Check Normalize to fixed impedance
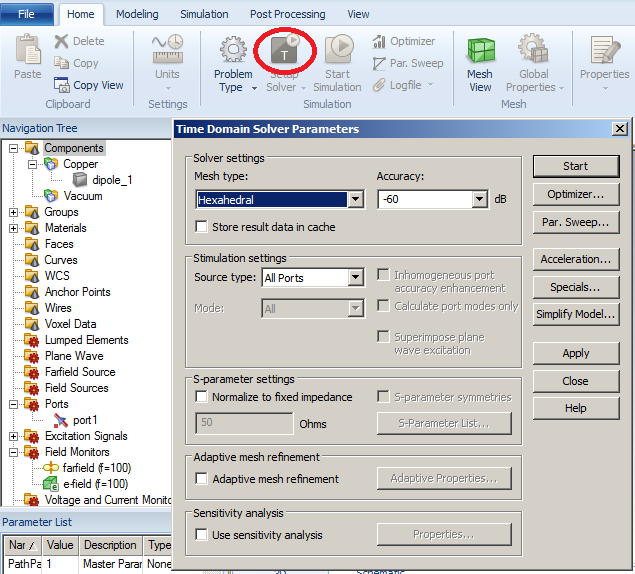The height and width of the screenshot is (574, 635). pyautogui.click(x=202, y=397)
